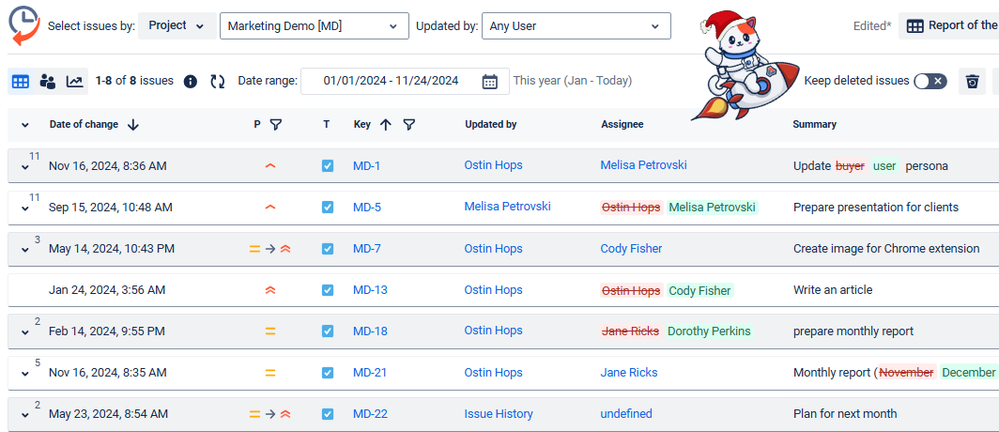Open the Report of the saved report button
This screenshot has width=999, height=432.
click(949, 26)
